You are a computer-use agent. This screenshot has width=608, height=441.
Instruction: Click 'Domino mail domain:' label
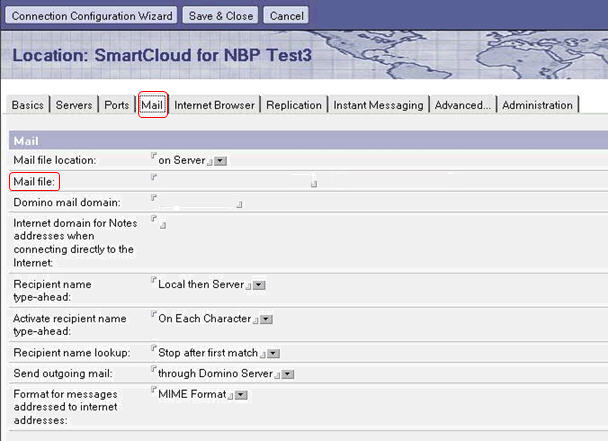[x=67, y=202]
